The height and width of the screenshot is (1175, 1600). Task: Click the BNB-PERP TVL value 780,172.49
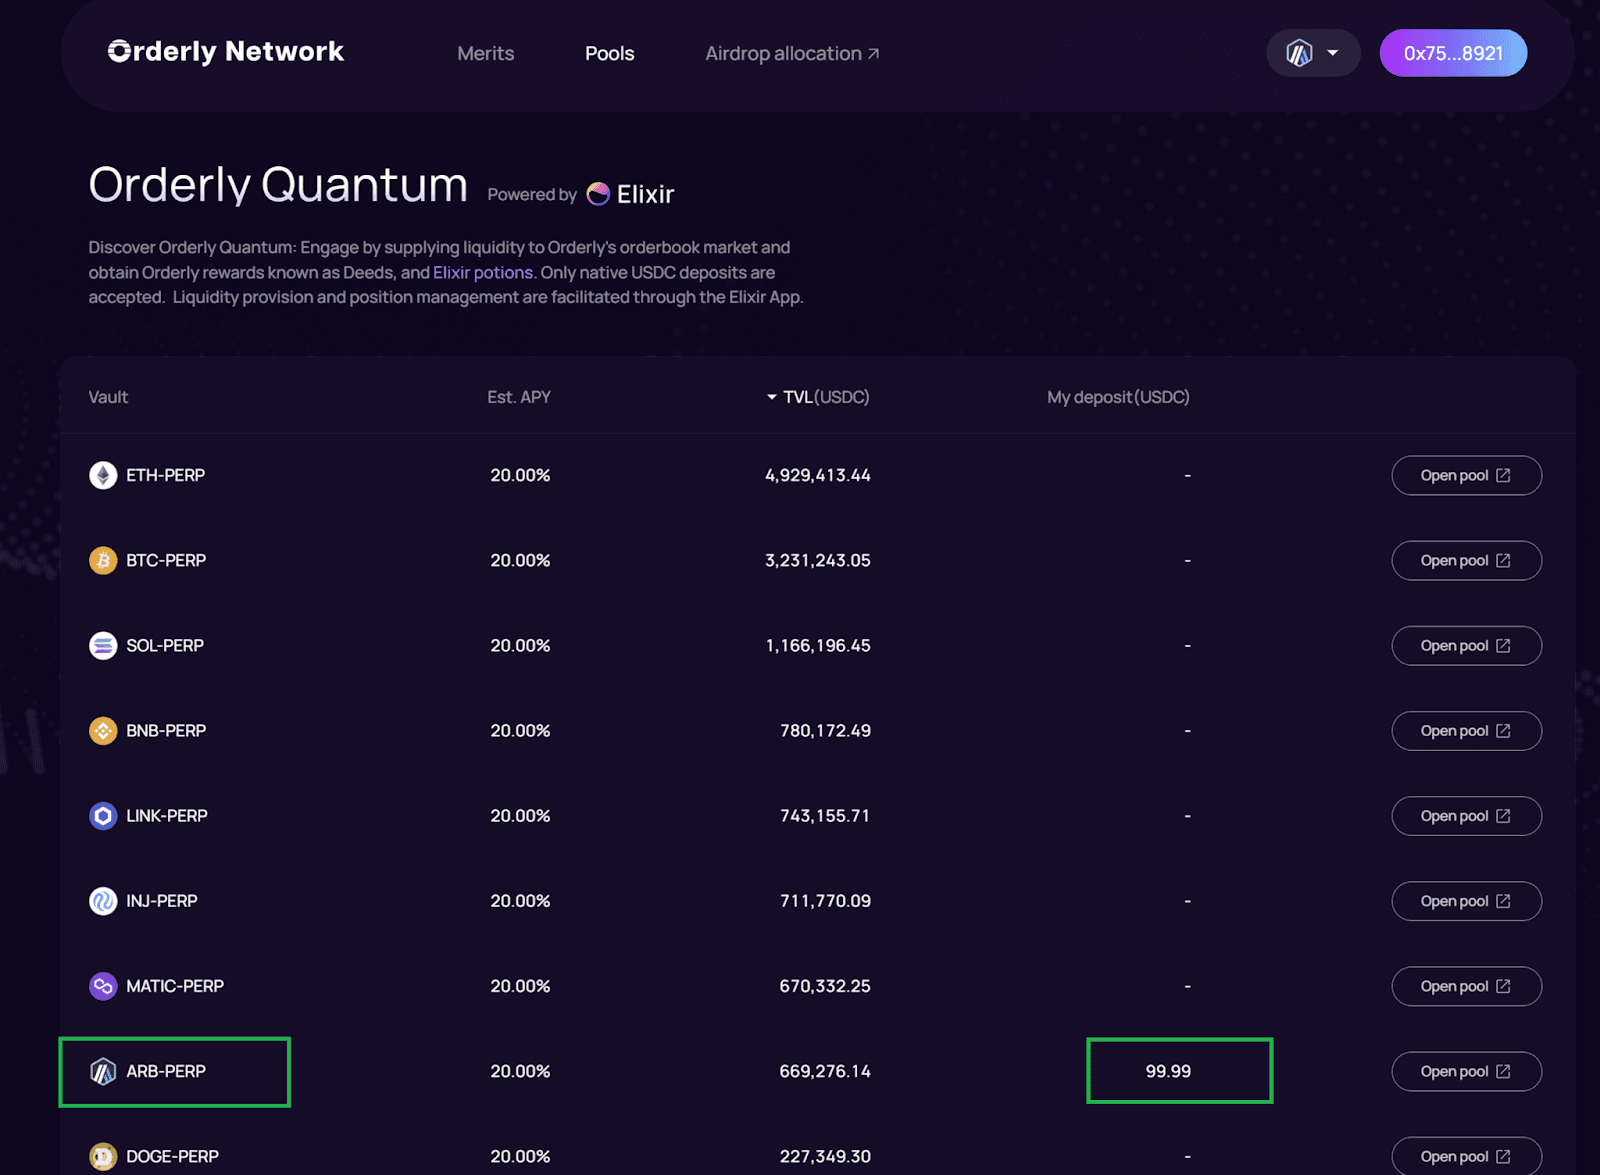click(825, 731)
